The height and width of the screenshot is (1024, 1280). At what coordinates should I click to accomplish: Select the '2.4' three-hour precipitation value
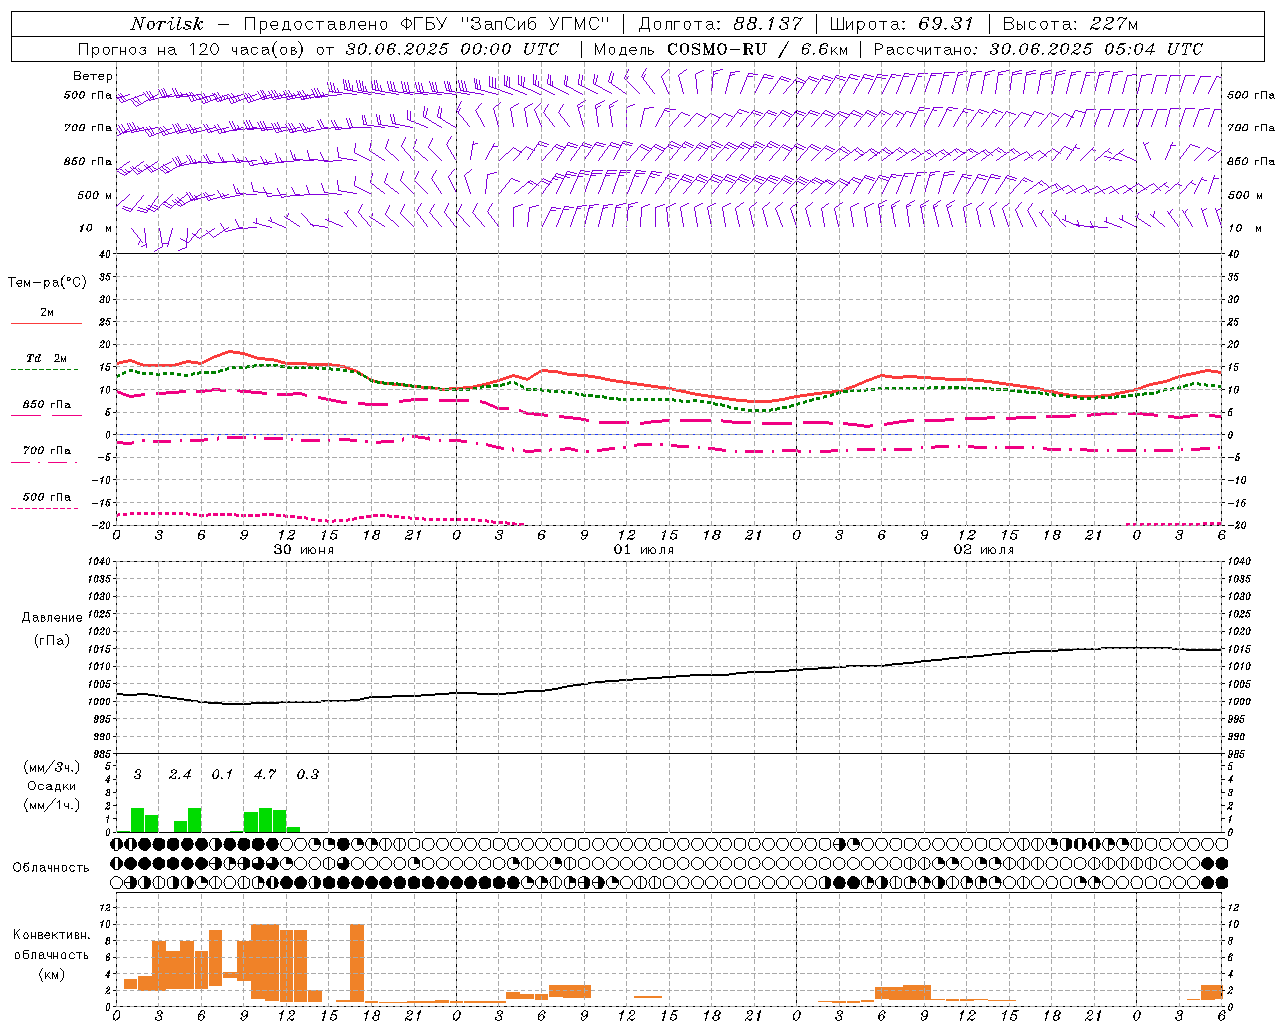click(180, 774)
